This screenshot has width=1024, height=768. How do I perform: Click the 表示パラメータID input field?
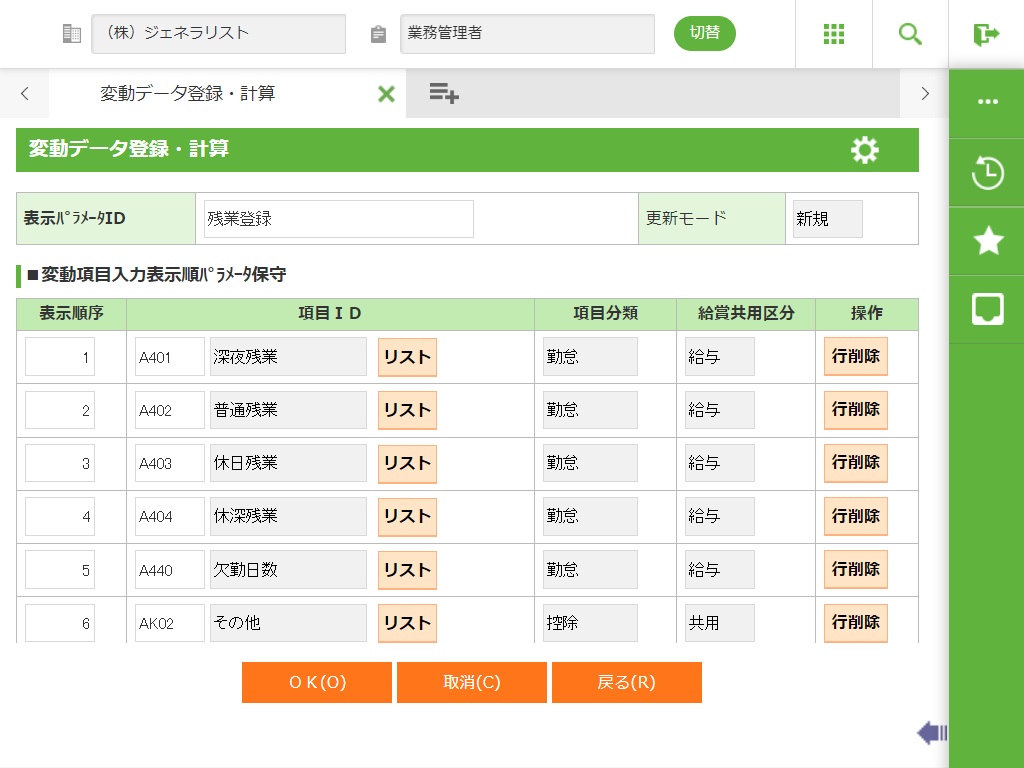pyautogui.click(x=338, y=219)
